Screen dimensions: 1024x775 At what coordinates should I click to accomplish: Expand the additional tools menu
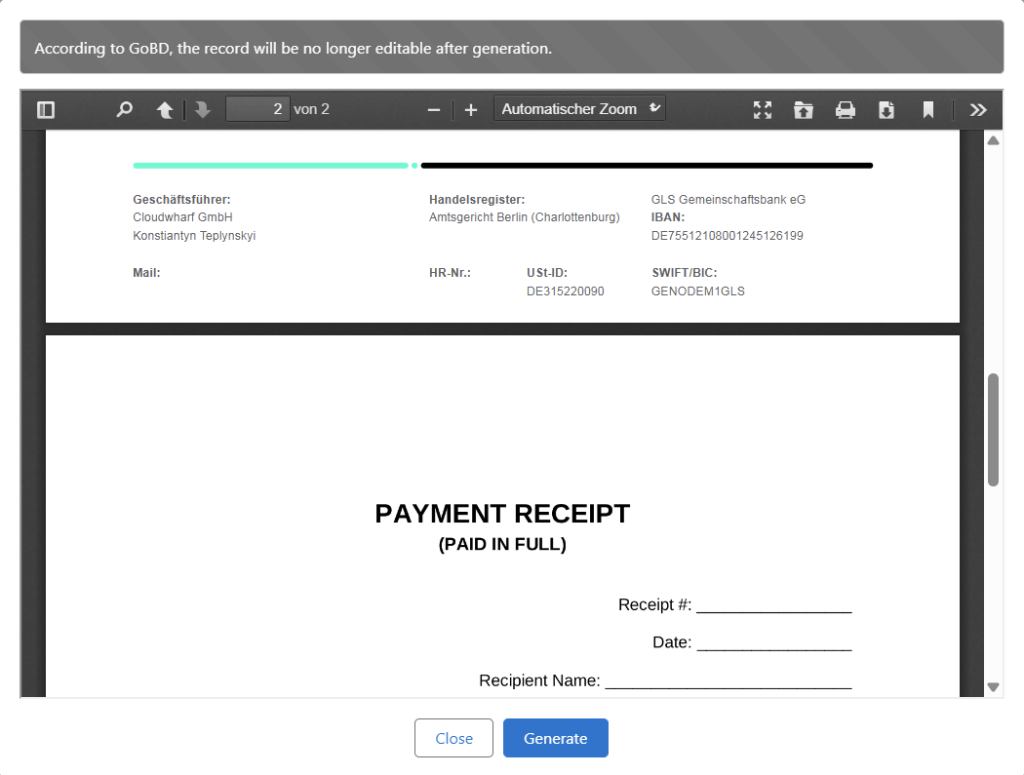[x=978, y=110]
